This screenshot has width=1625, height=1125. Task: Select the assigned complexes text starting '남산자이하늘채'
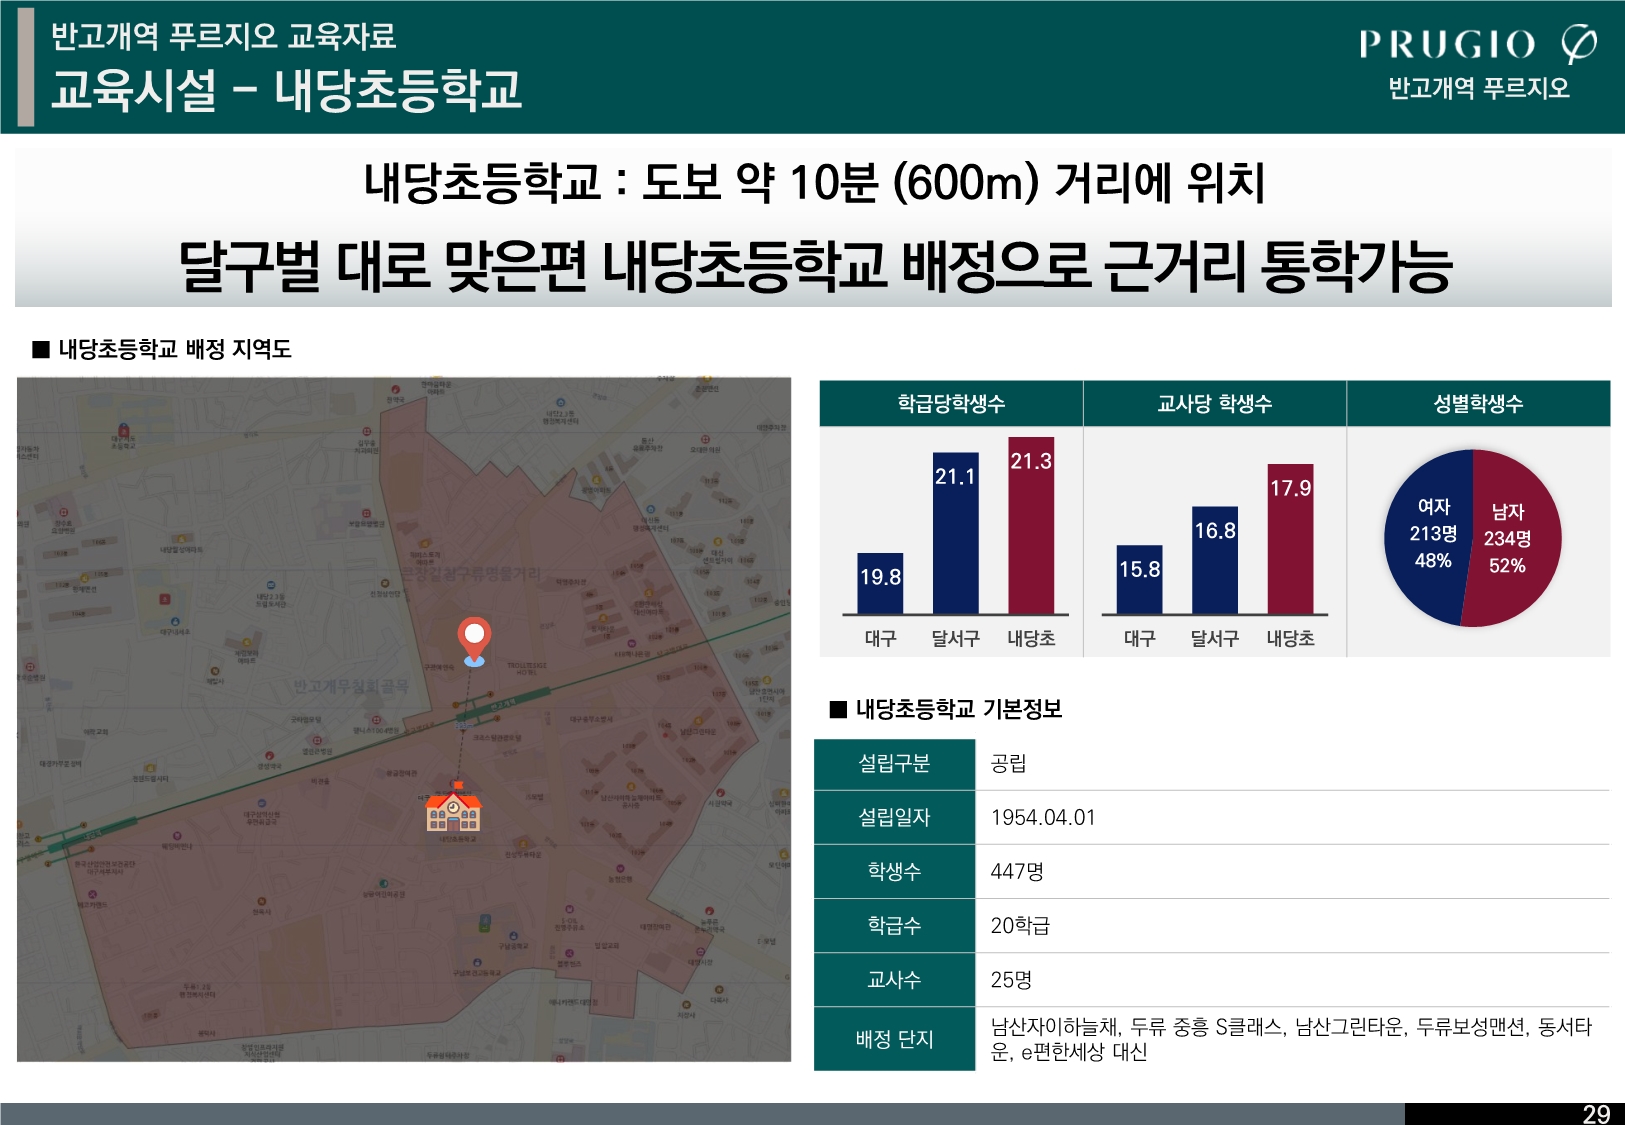pyautogui.click(x=1291, y=1039)
